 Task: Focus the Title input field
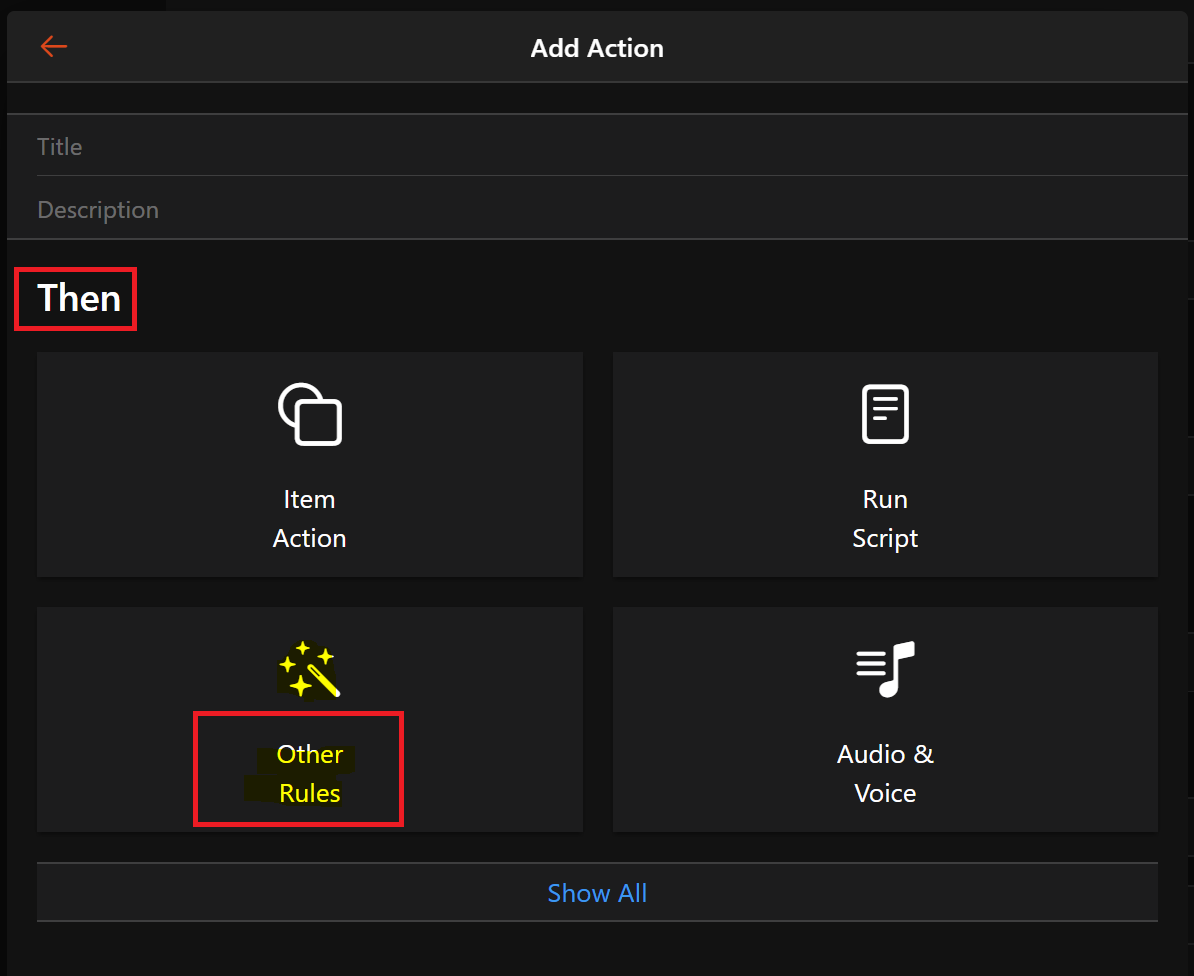tap(600, 147)
